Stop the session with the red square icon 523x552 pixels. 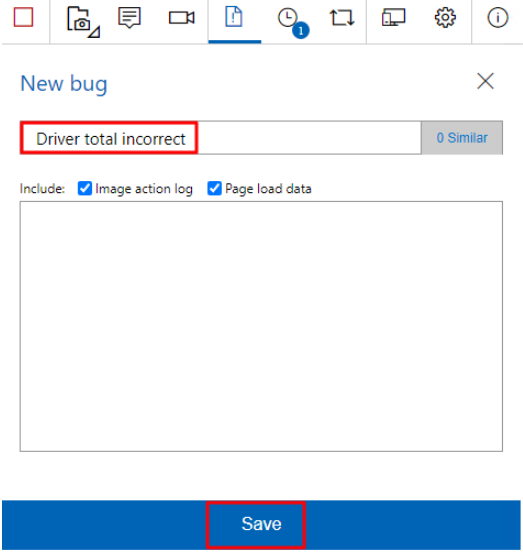click(x=23, y=18)
